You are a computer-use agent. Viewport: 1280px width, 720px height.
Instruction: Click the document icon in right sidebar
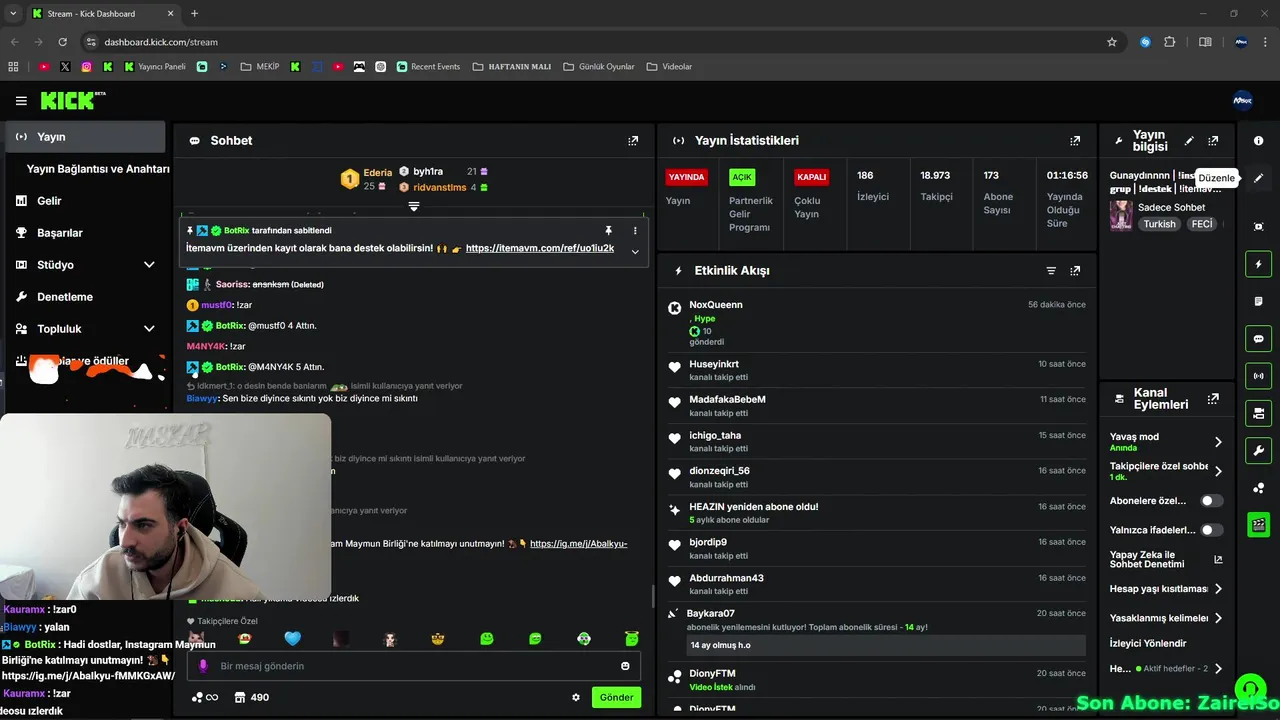pos(1259,301)
